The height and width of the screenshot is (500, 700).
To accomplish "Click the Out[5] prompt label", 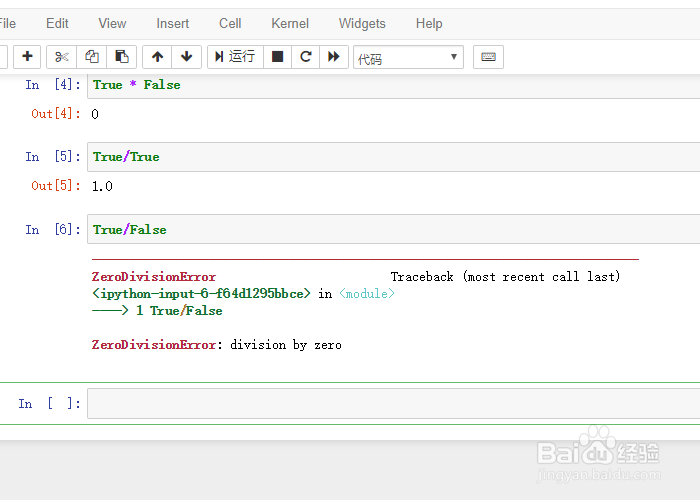I will (56, 186).
